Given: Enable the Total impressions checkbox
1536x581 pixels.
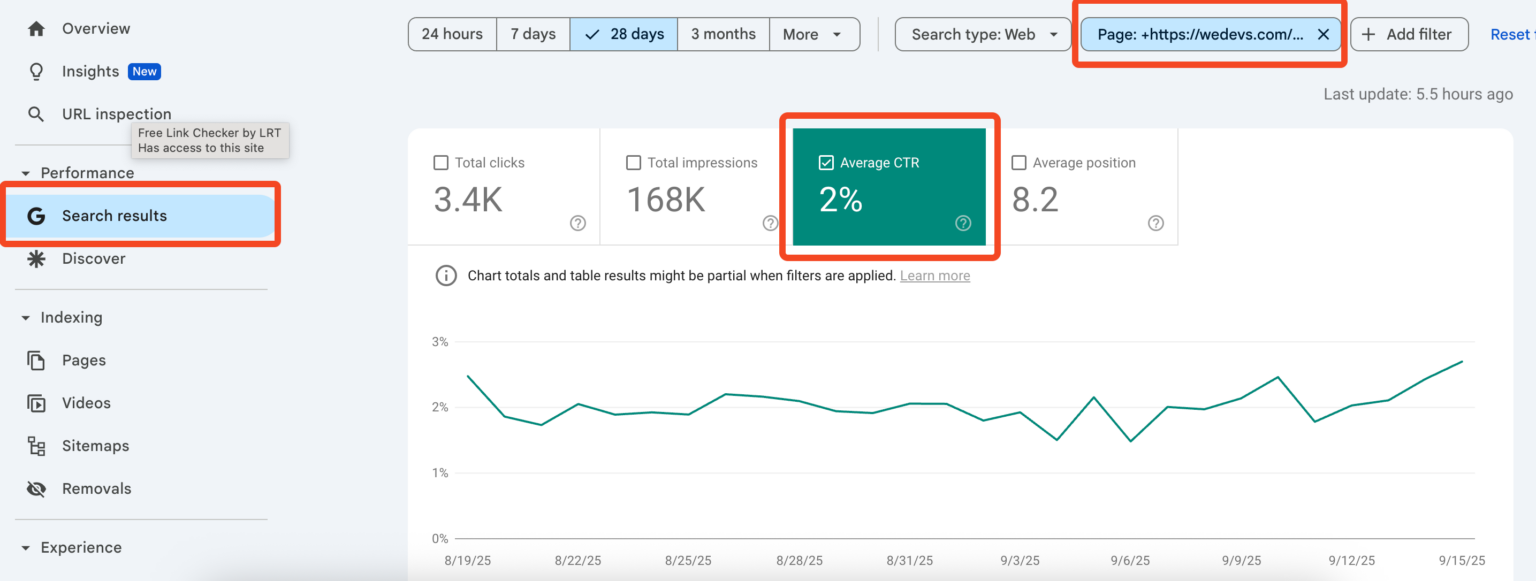Looking at the screenshot, I should [x=633, y=161].
